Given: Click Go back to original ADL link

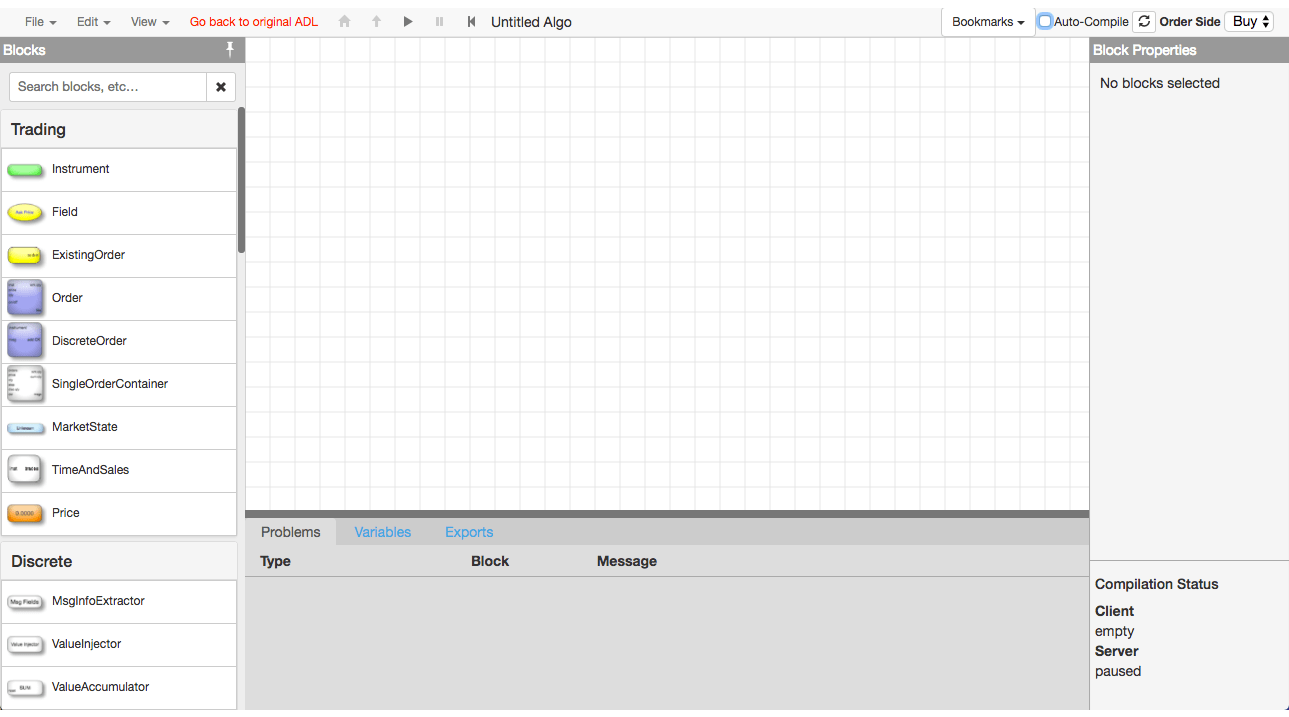Looking at the screenshot, I should [x=254, y=21].
